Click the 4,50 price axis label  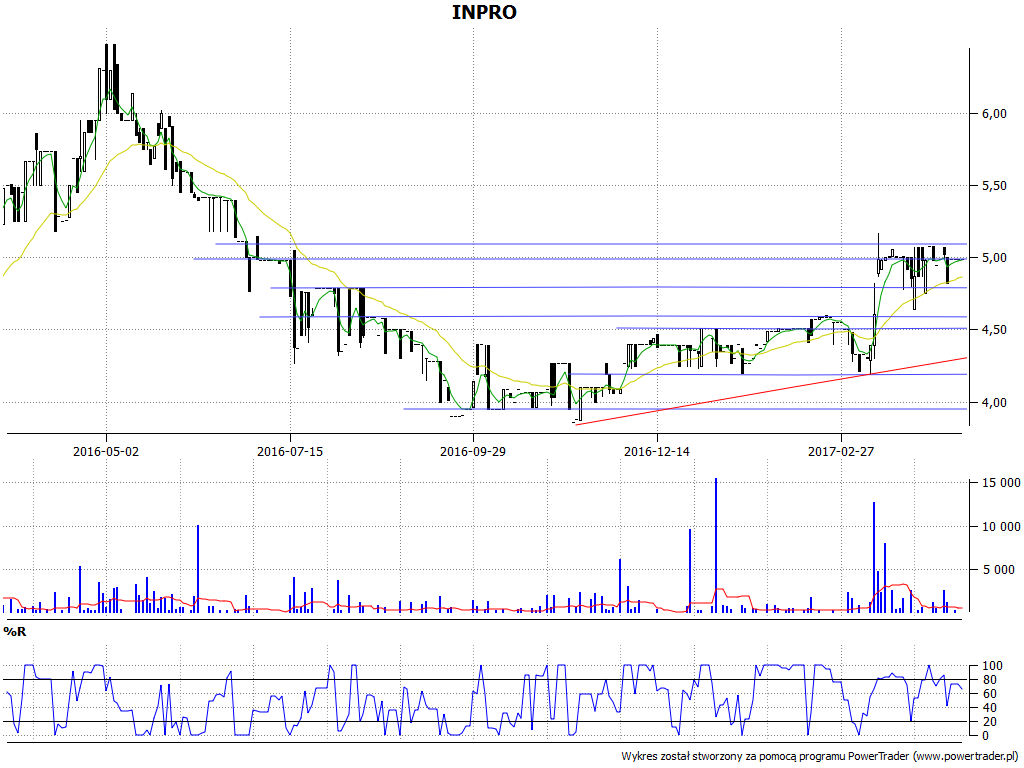[x=994, y=330]
